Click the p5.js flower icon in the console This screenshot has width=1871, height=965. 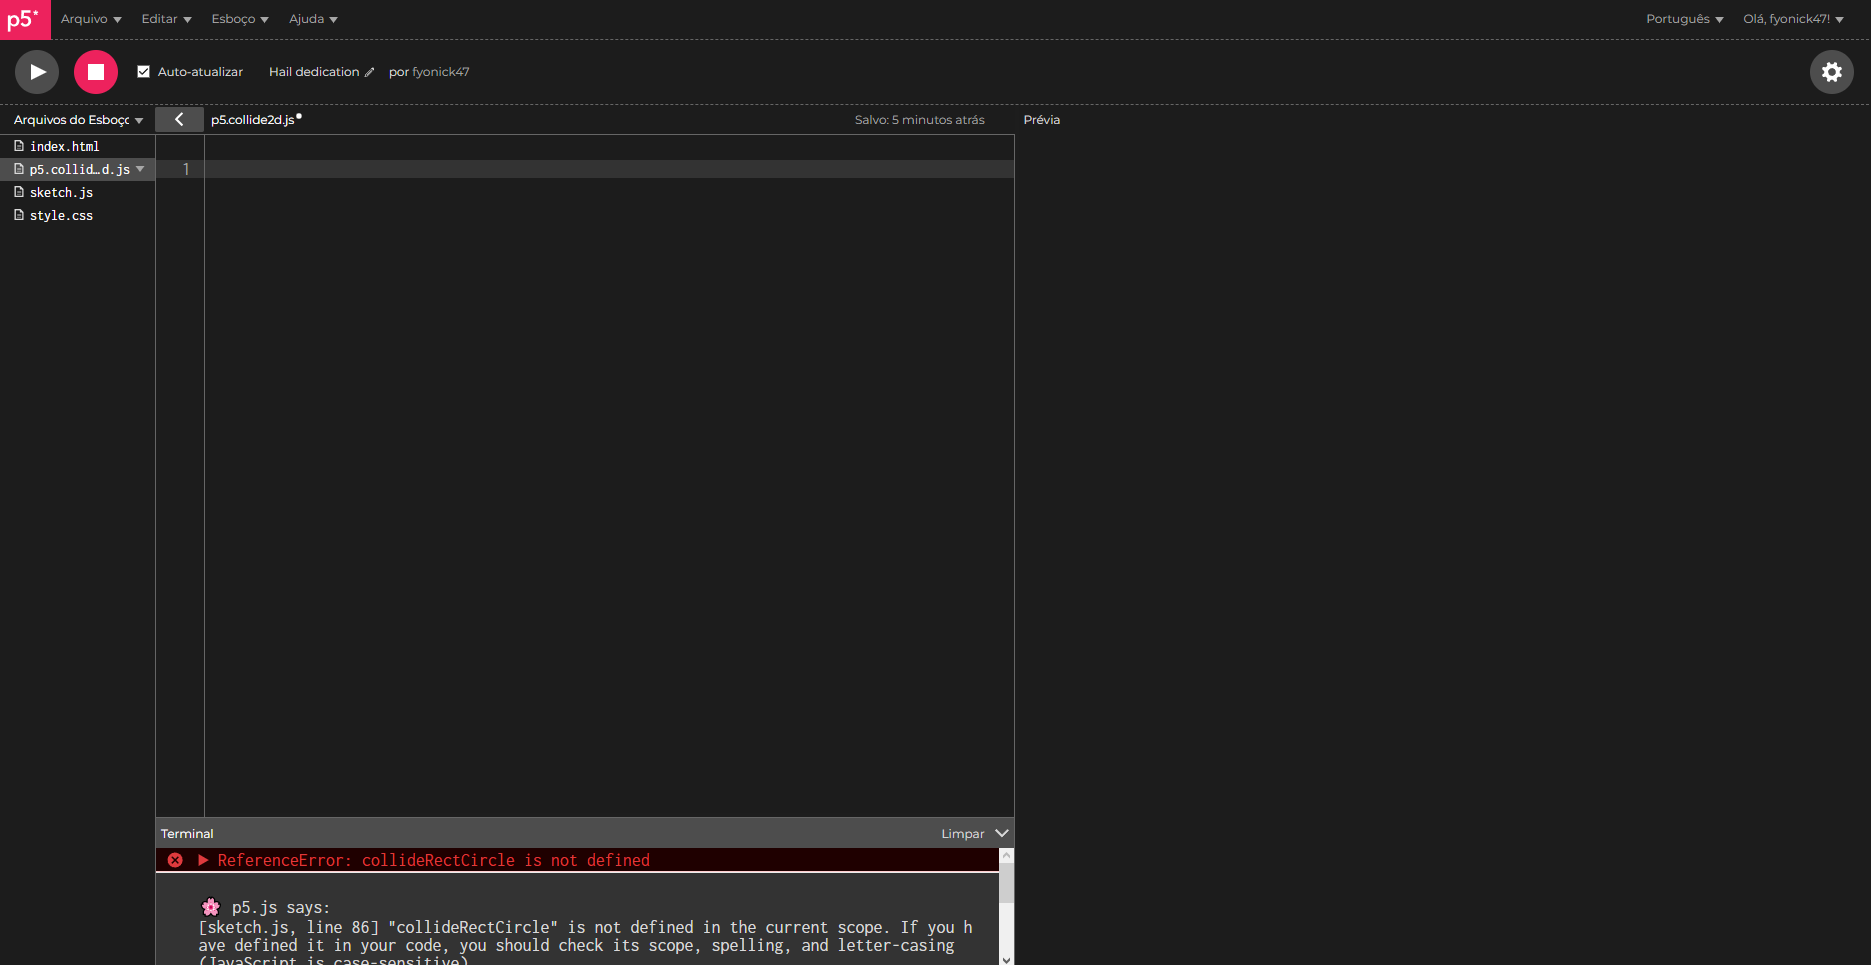[210, 907]
